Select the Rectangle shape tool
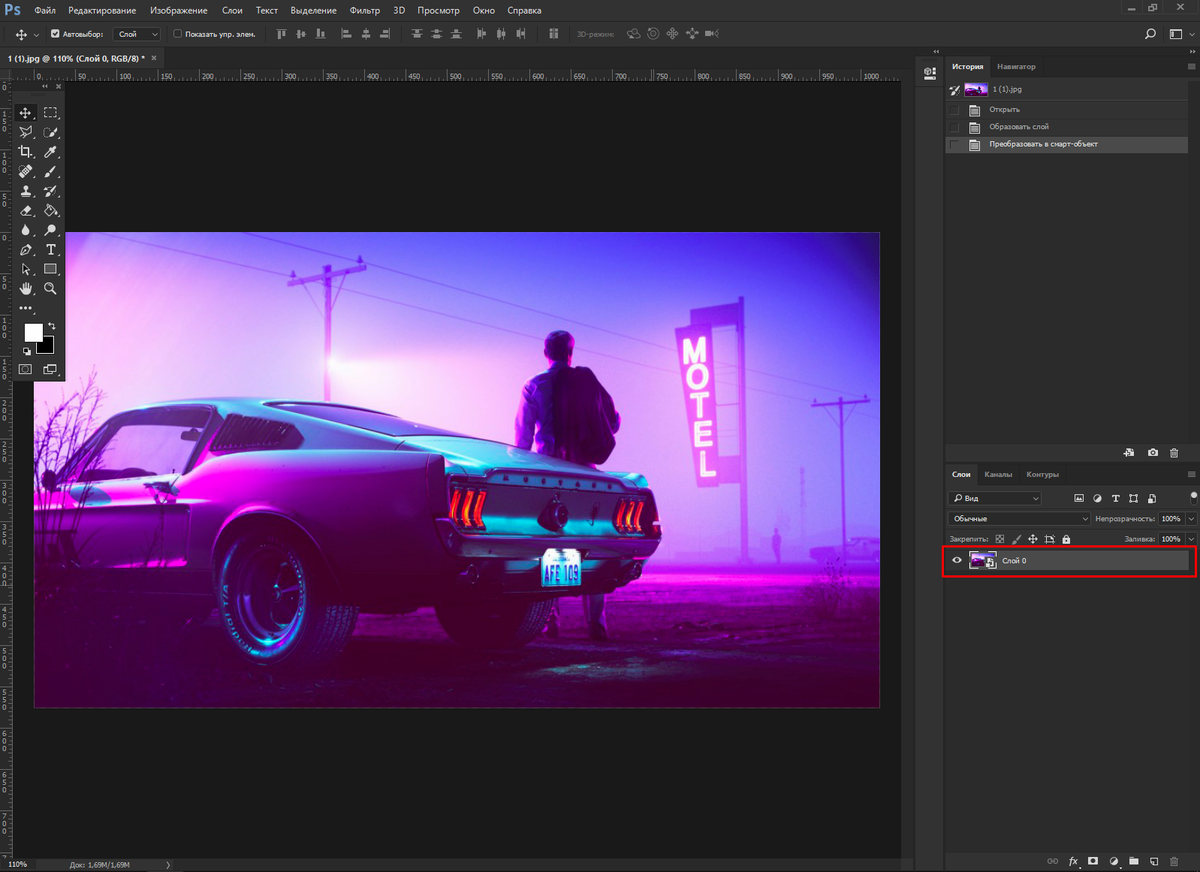The image size is (1200, 872). pos(50,269)
